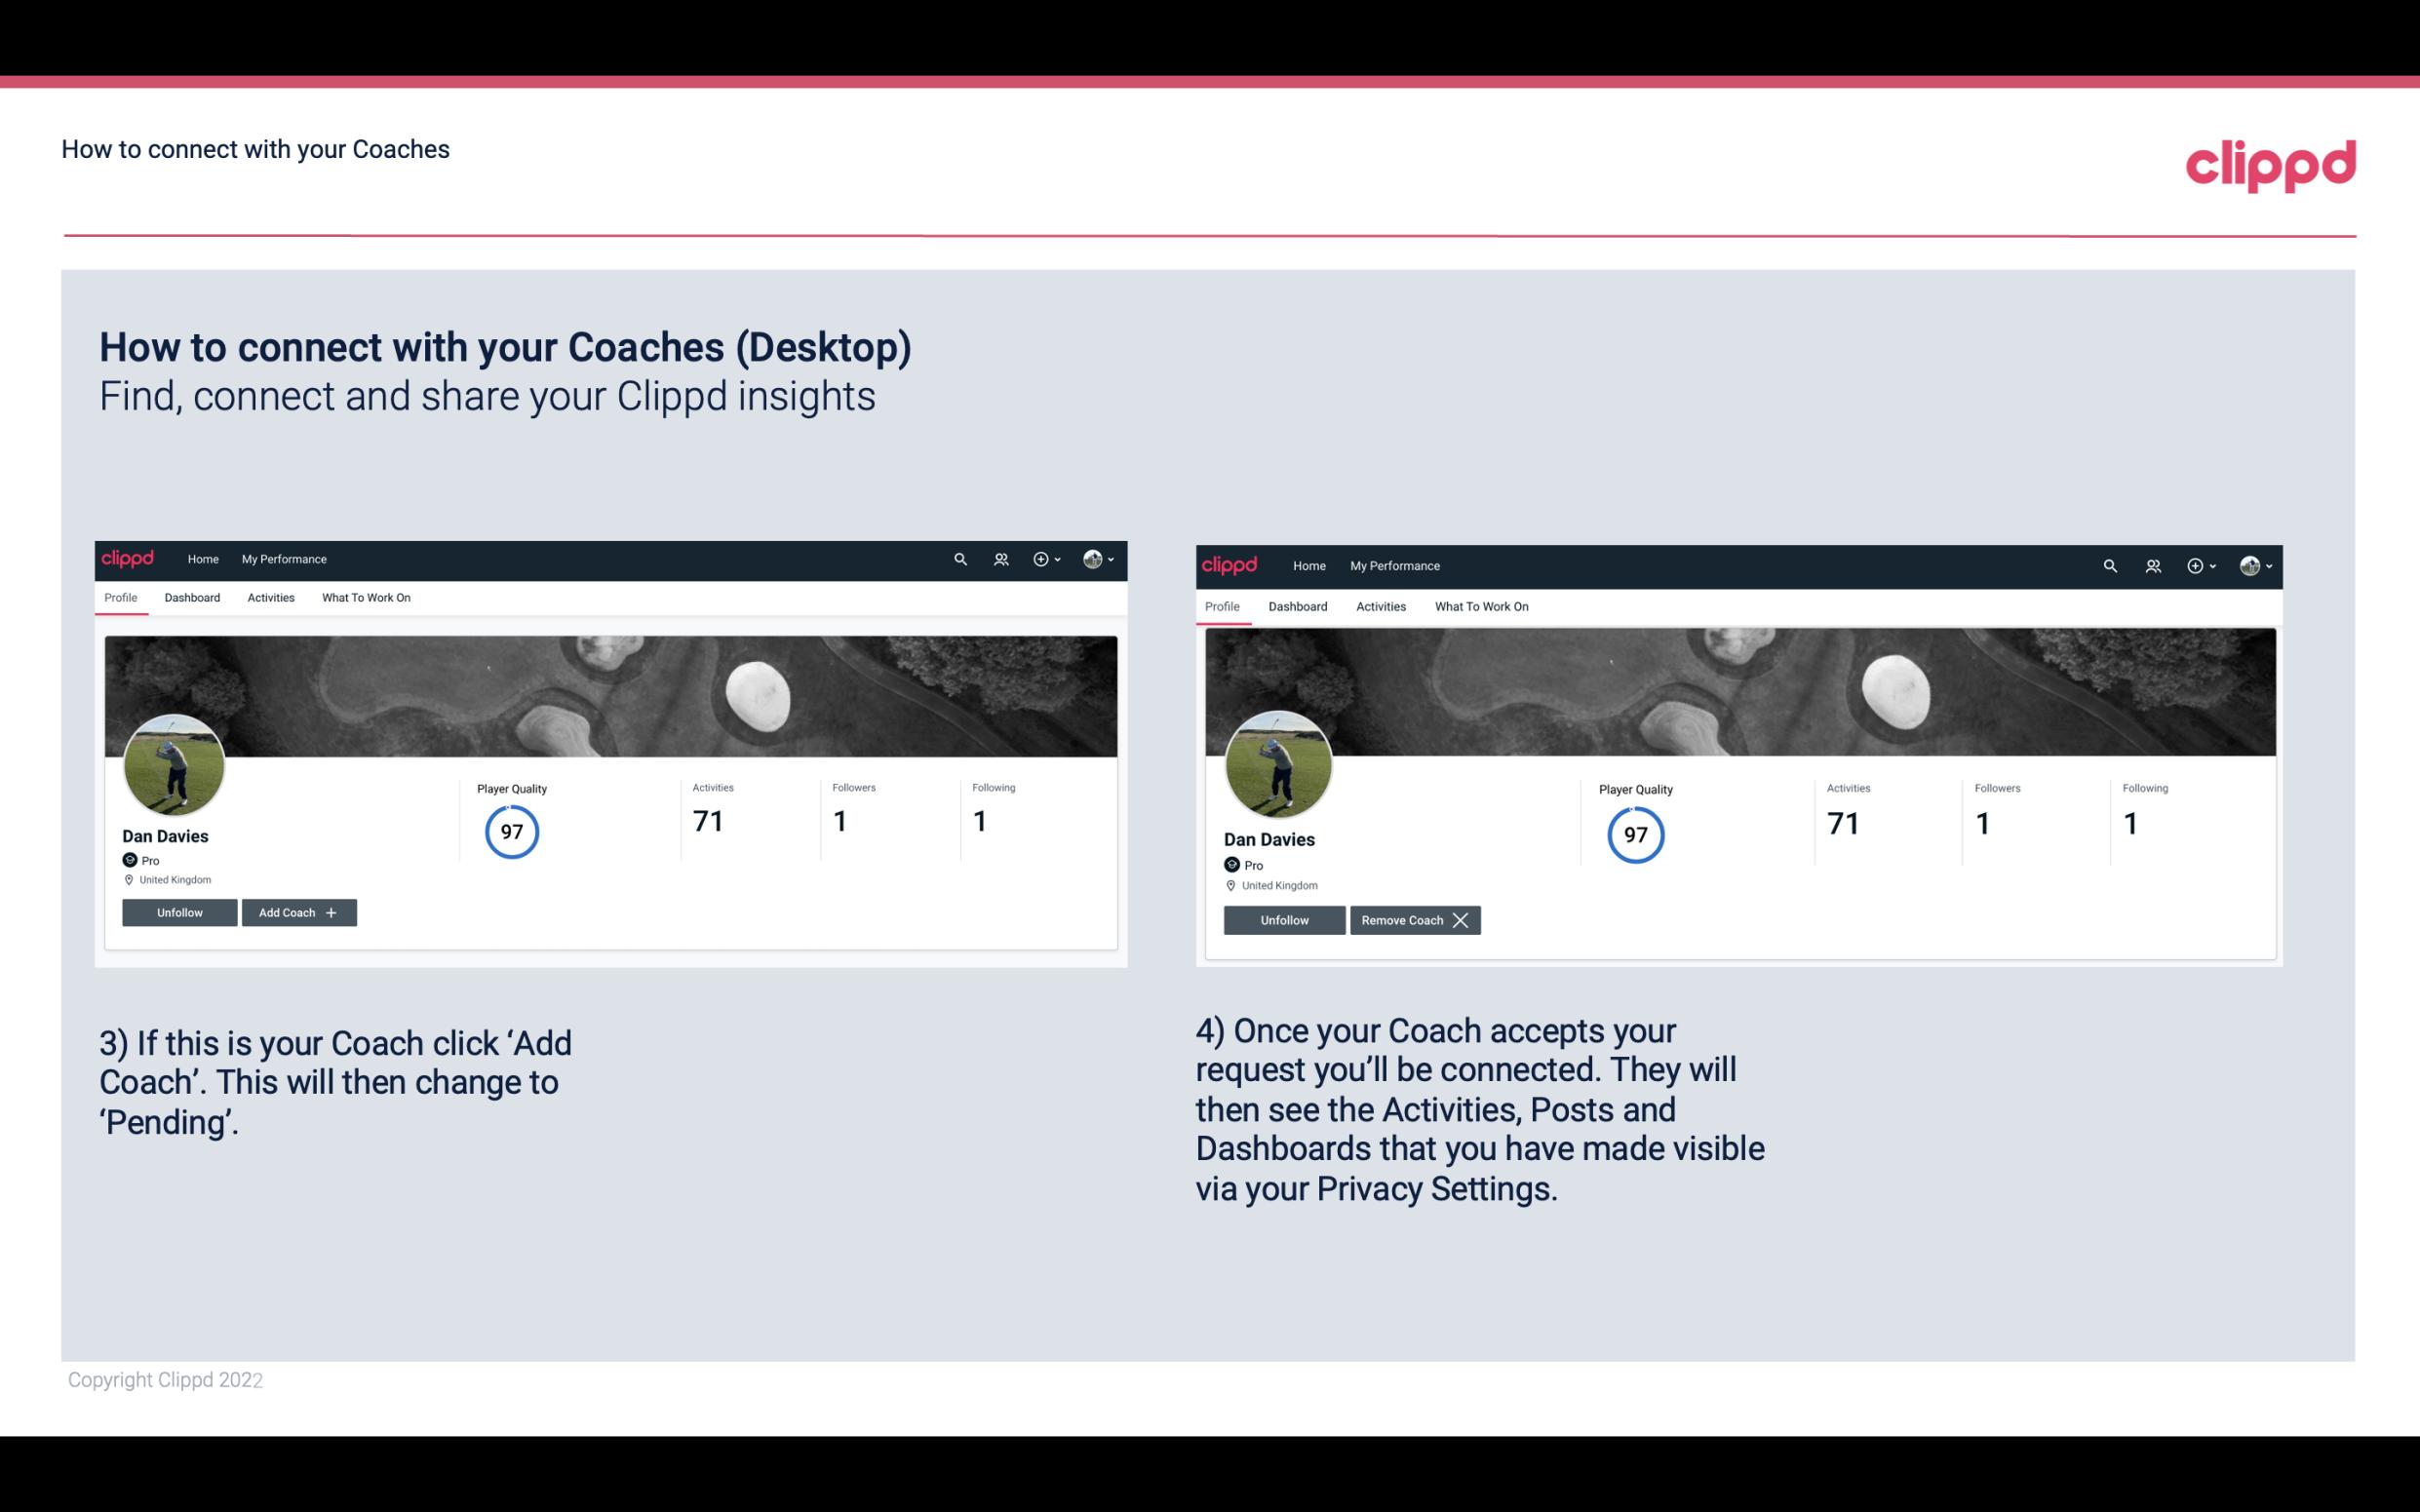The width and height of the screenshot is (2420, 1512).
Task: Open Activities tab in left interface
Action: click(270, 598)
